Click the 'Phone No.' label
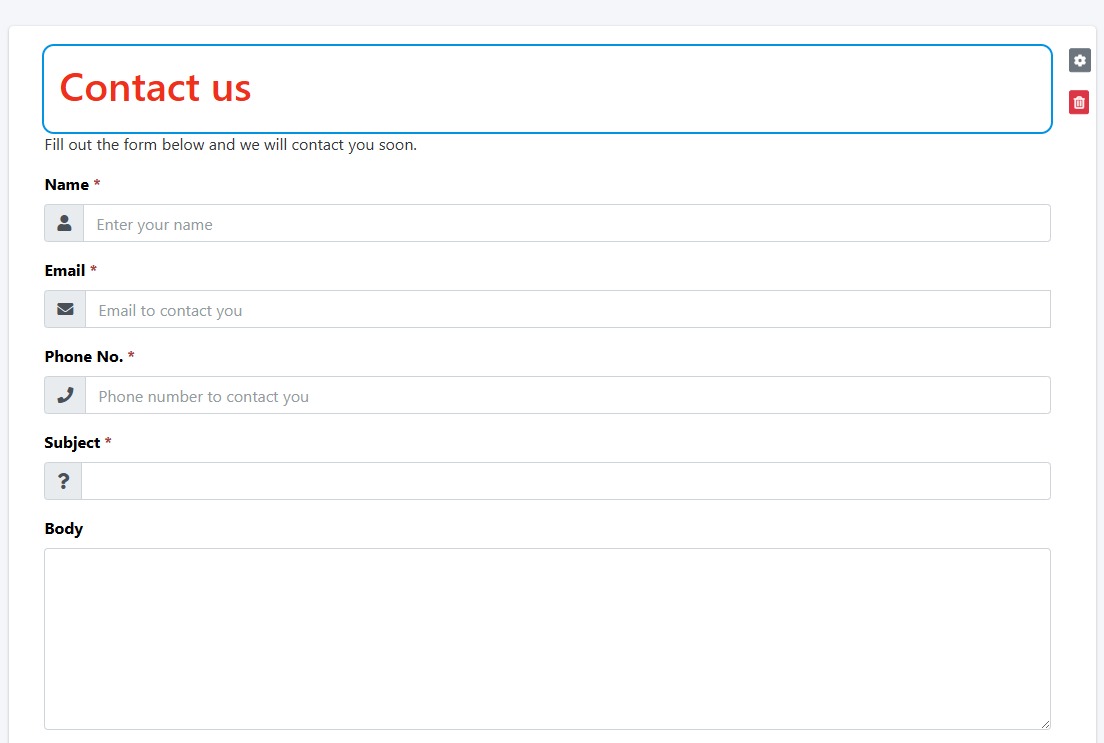 pyautogui.click(x=83, y=357)
